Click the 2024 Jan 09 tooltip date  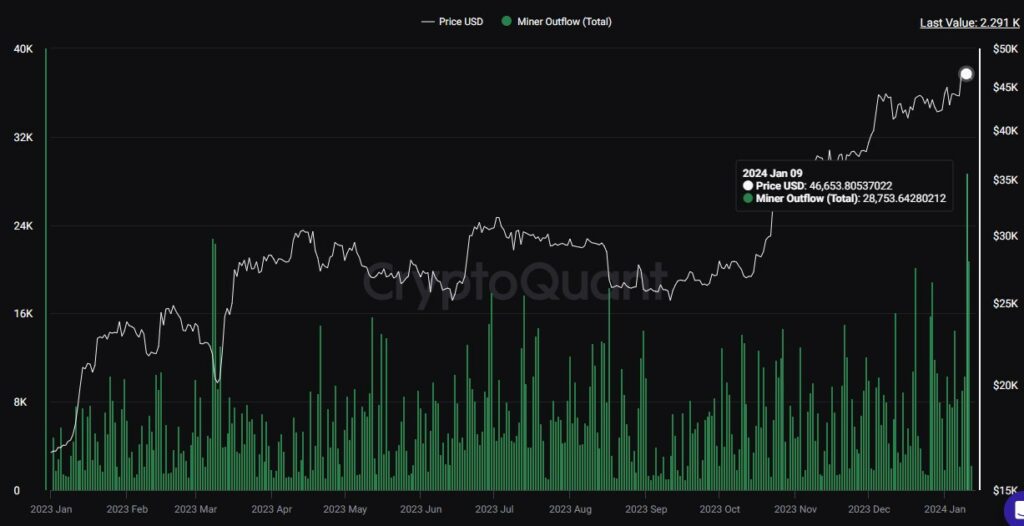pyautogui.click(x=772, y=174)
